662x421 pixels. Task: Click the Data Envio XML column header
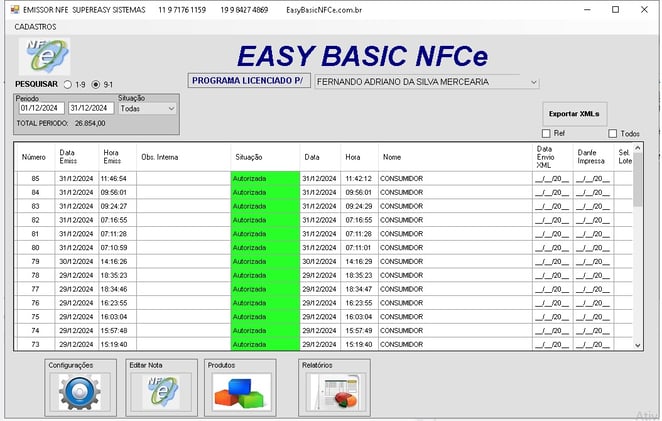coord(553,157)
